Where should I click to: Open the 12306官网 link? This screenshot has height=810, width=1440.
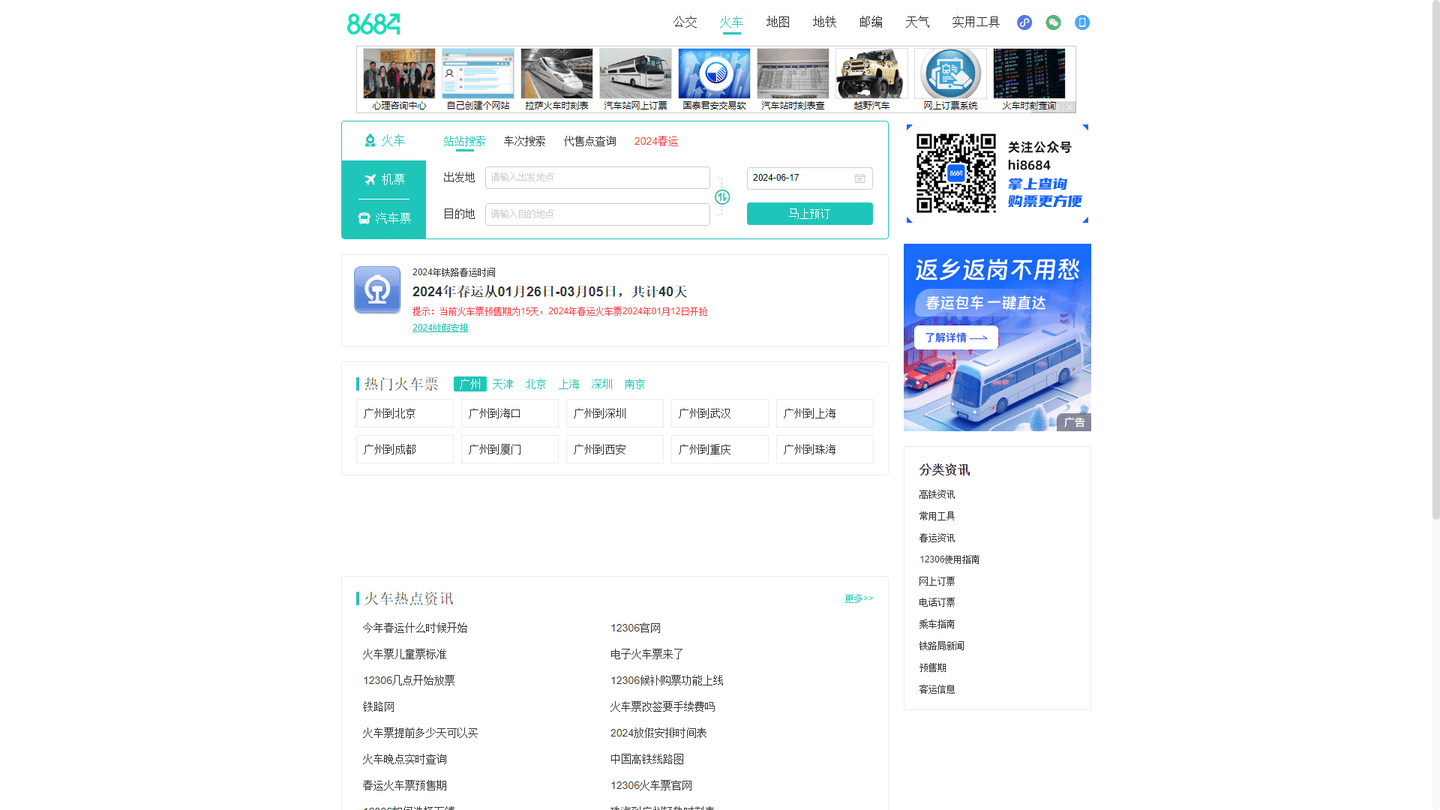636,628
